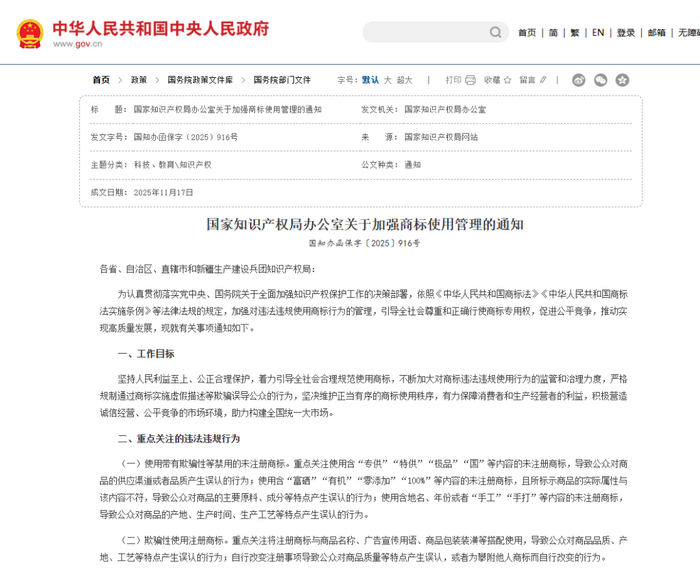Switch font size to 超大
Image resolution: width=700 pixels, height=571 pixels.
(404, 80)
